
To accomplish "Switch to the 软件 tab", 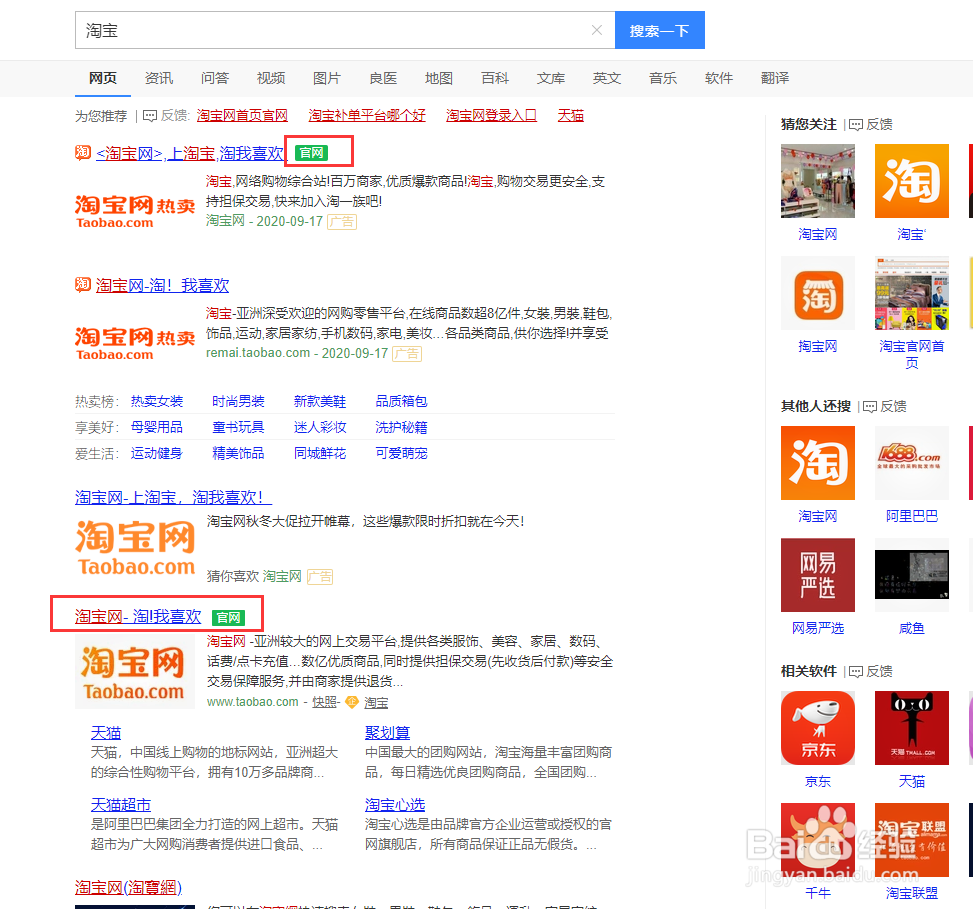I will point(719,78).
